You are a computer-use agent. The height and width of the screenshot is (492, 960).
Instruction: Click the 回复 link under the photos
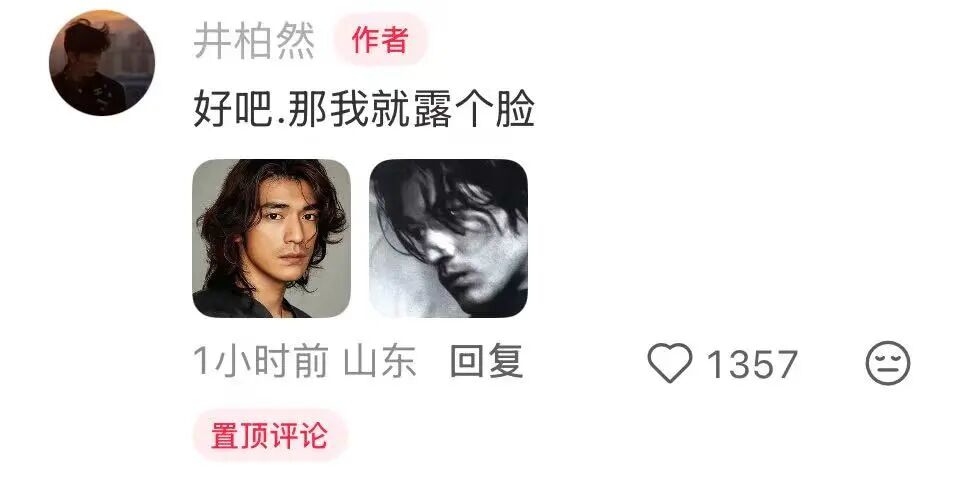(487, 361)
